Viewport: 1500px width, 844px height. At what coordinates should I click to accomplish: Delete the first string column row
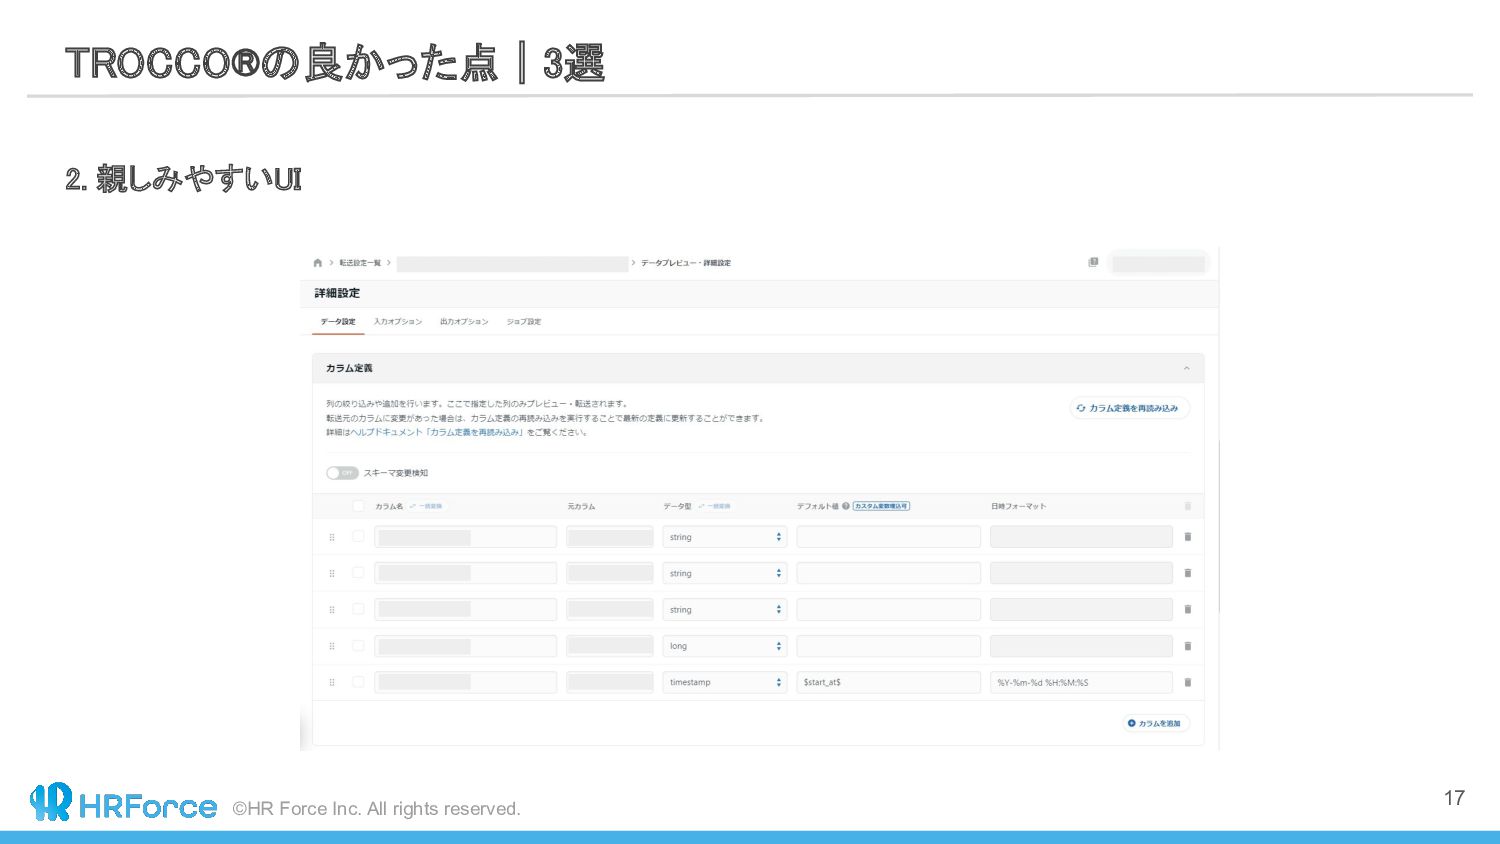coord(1188,537)
